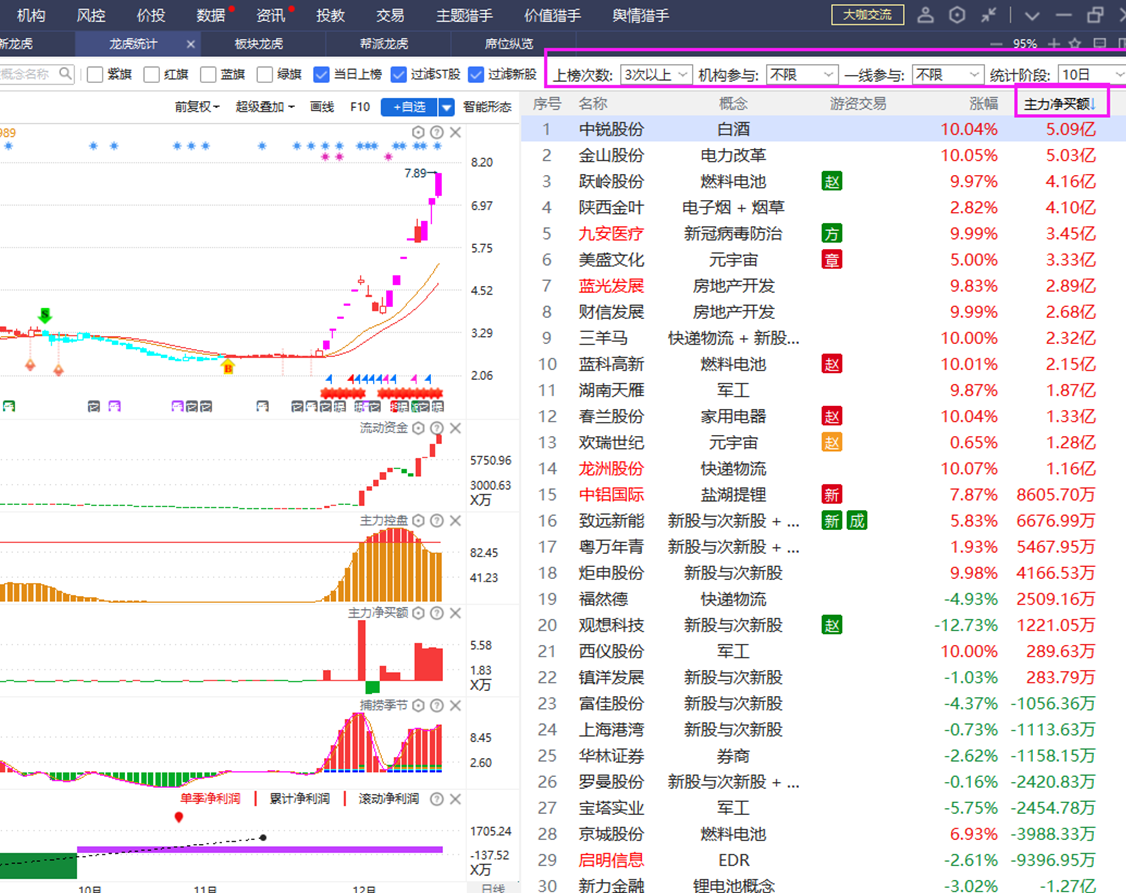Click the 概念名称 search input field
1126x893 pixels.
(36, 74)
